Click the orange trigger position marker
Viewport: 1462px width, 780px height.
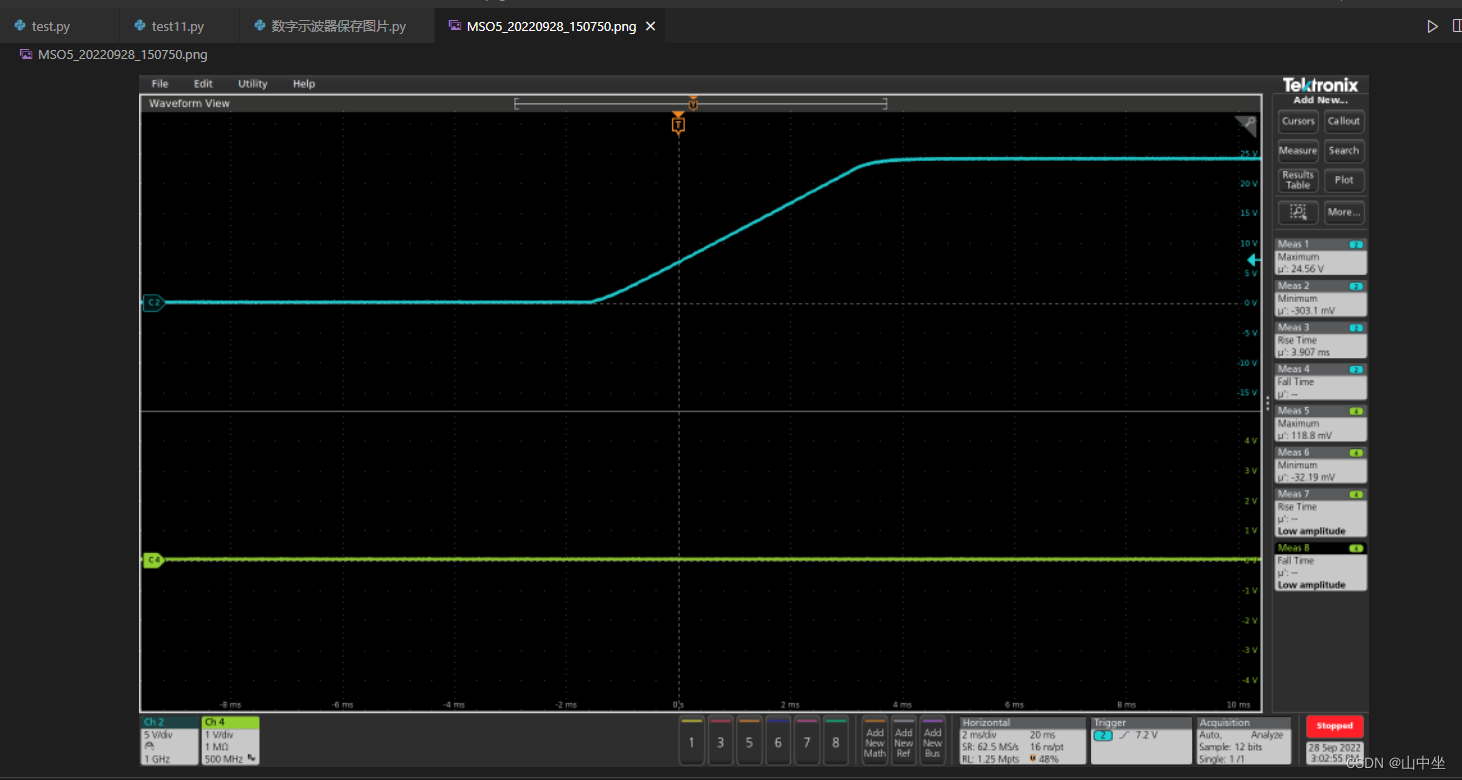[x=678, y=123]
